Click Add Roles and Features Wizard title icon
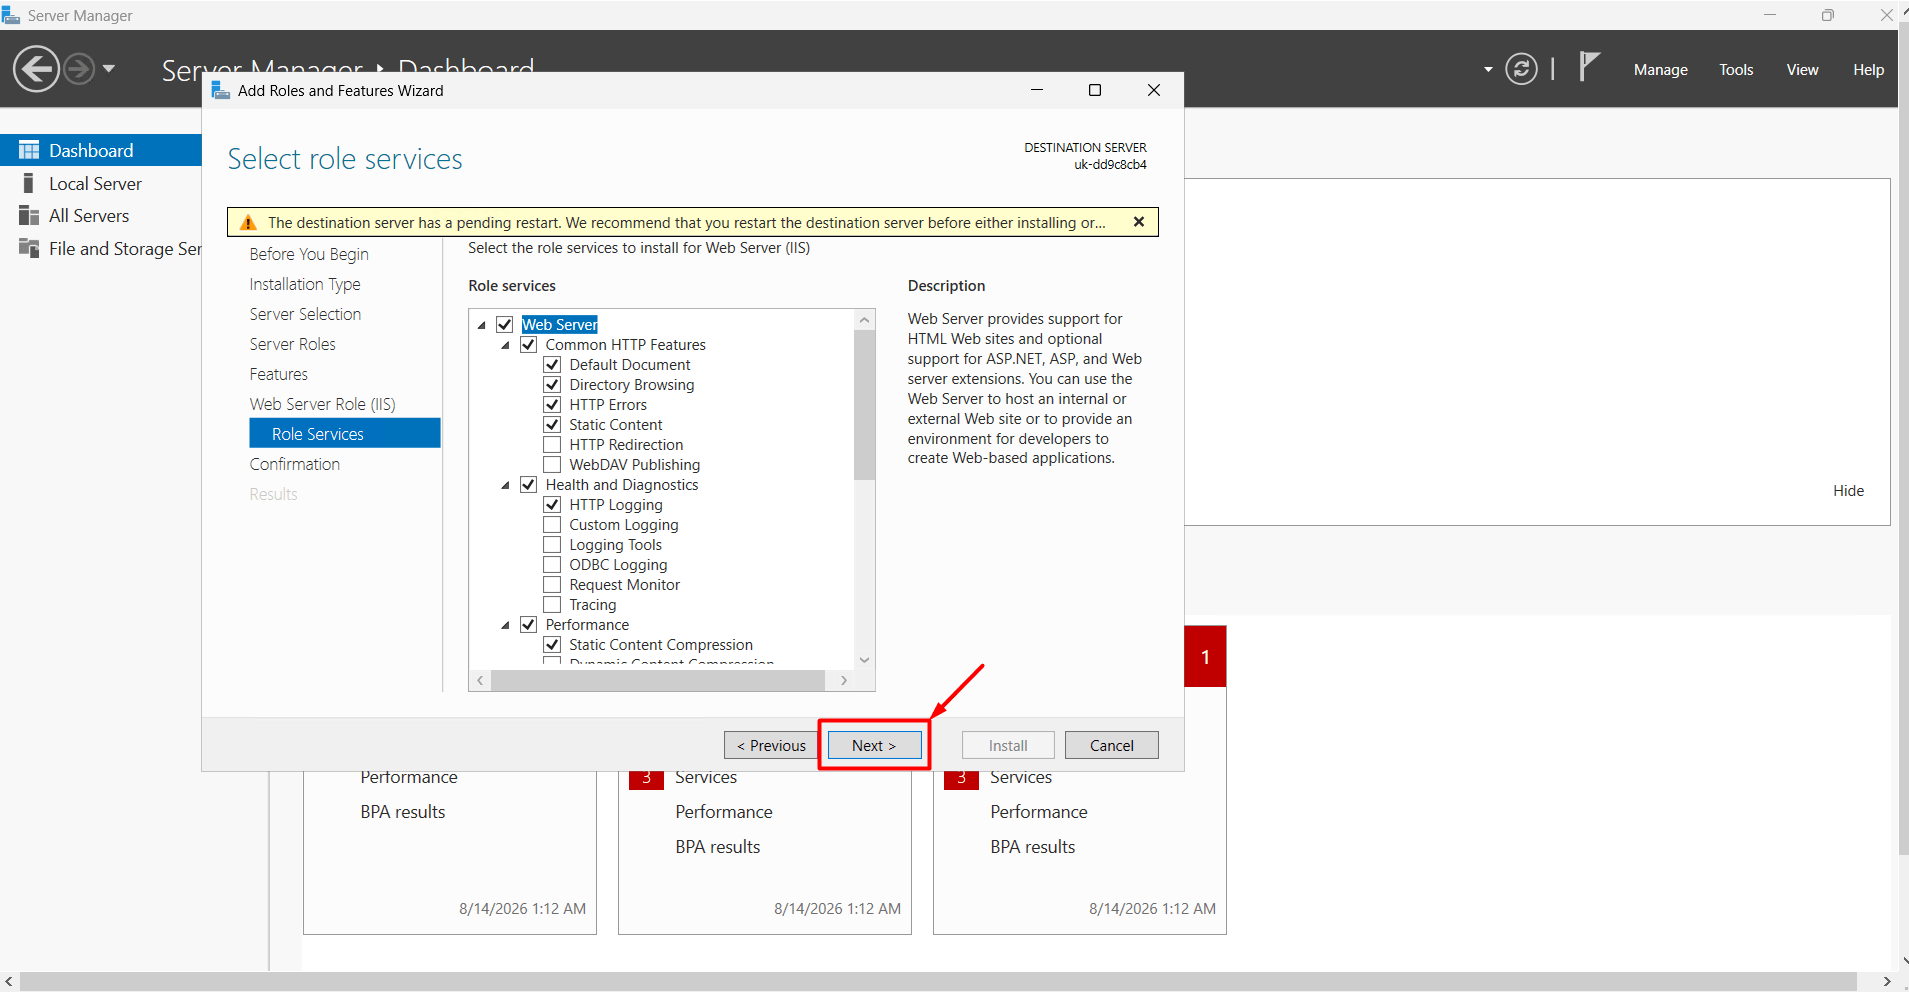Viewport: 1909px width, 992px height. pos(221,90)
